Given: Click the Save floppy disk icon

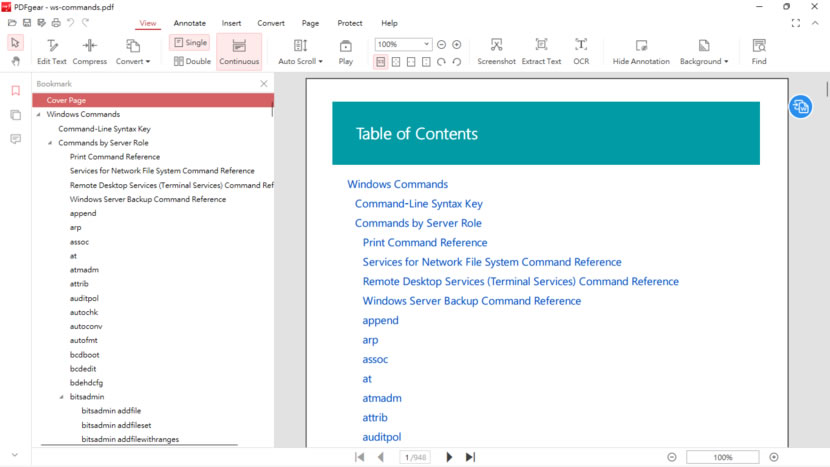Looking at the screenshot, I should click(27, 23).
